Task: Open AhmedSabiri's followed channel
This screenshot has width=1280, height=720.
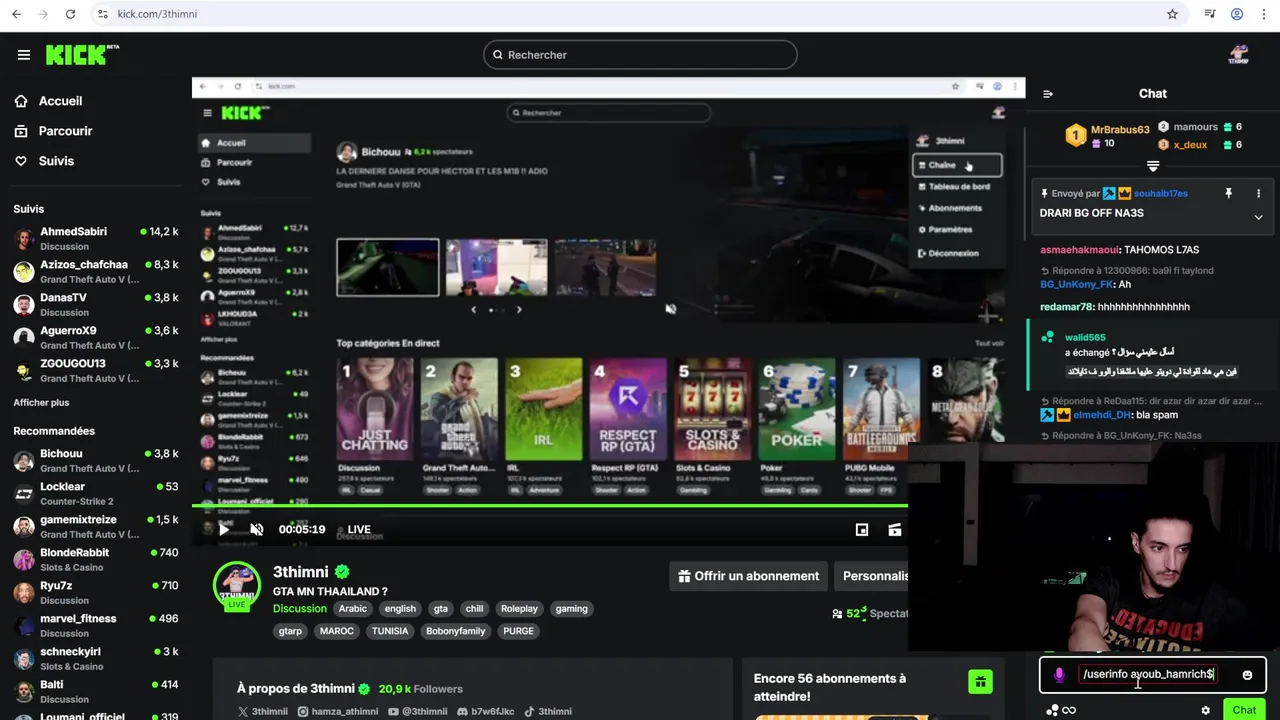Action: (96, 238)
